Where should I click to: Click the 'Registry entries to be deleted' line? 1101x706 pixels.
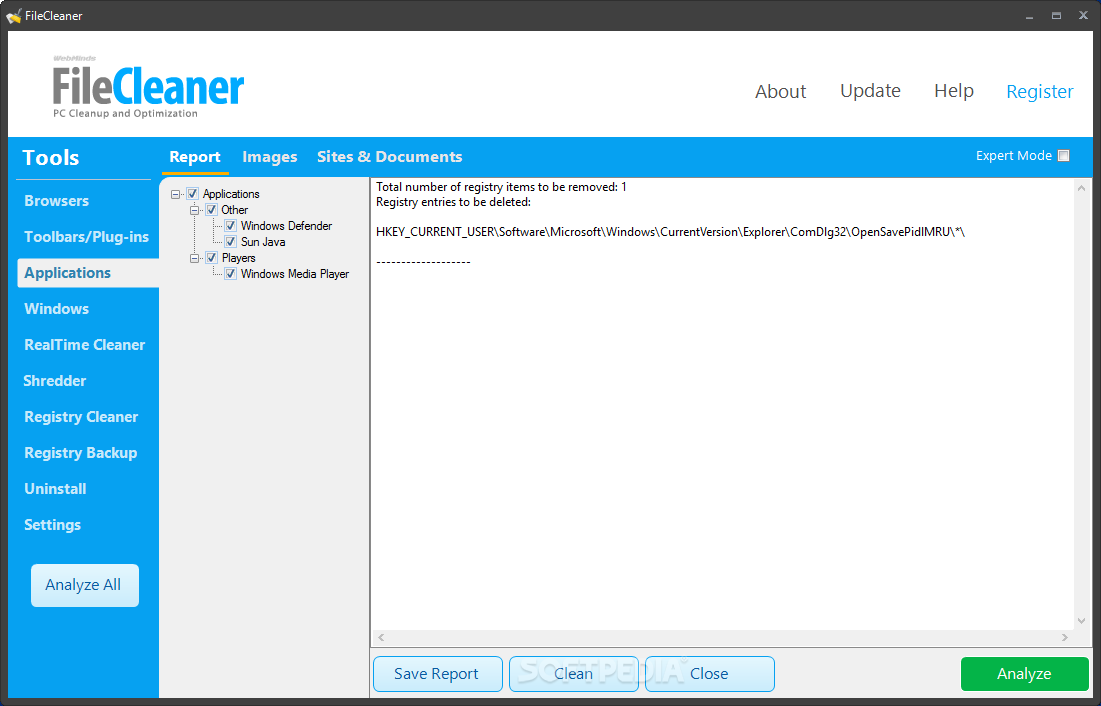coord(454,202)
